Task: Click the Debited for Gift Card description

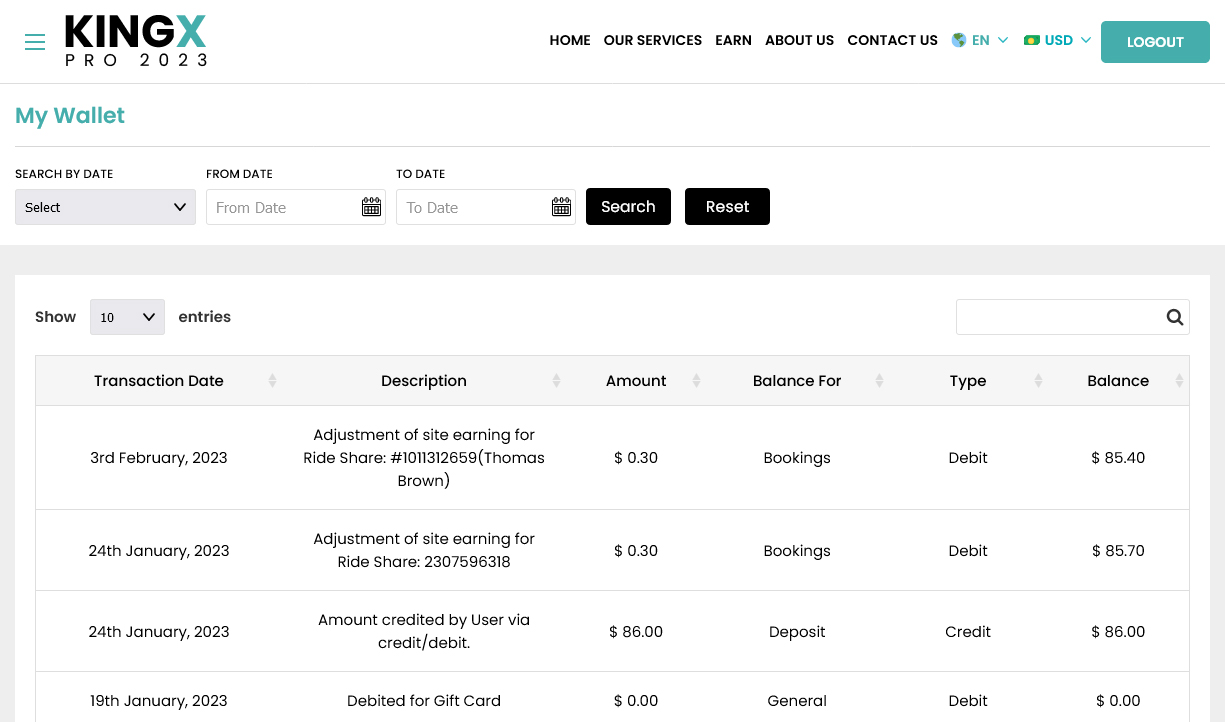Action: 424,701
